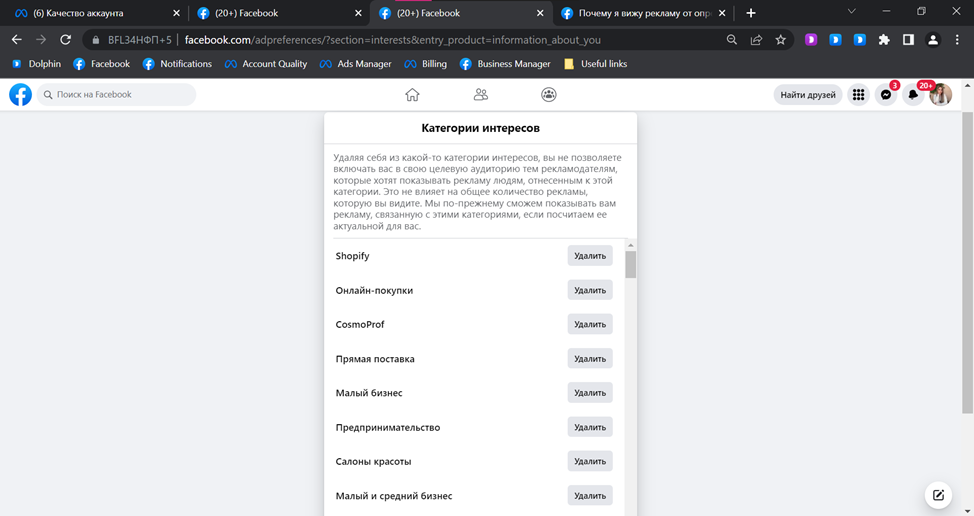Remove Малый и средний бизнес with Удалить

[x=589, y=496]
